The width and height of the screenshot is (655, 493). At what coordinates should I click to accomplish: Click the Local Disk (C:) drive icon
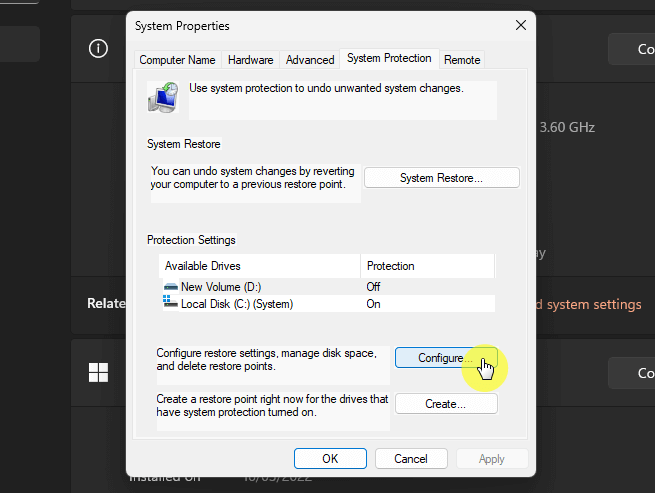click(170, 302)
